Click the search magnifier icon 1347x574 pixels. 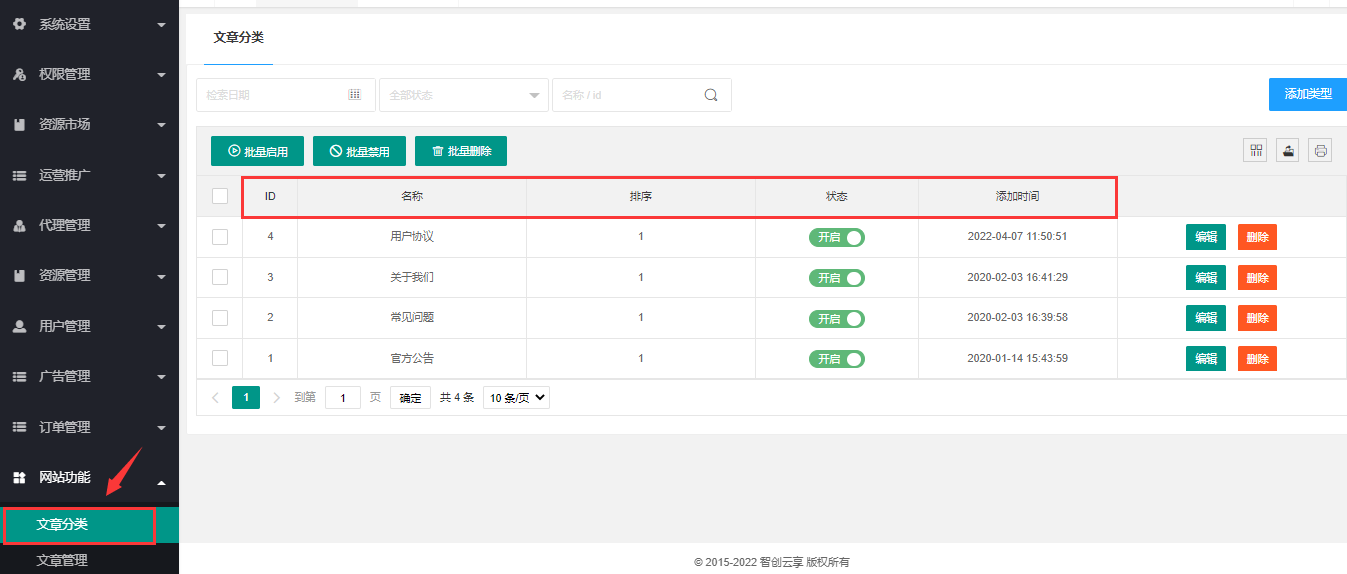tap(711, 95)
